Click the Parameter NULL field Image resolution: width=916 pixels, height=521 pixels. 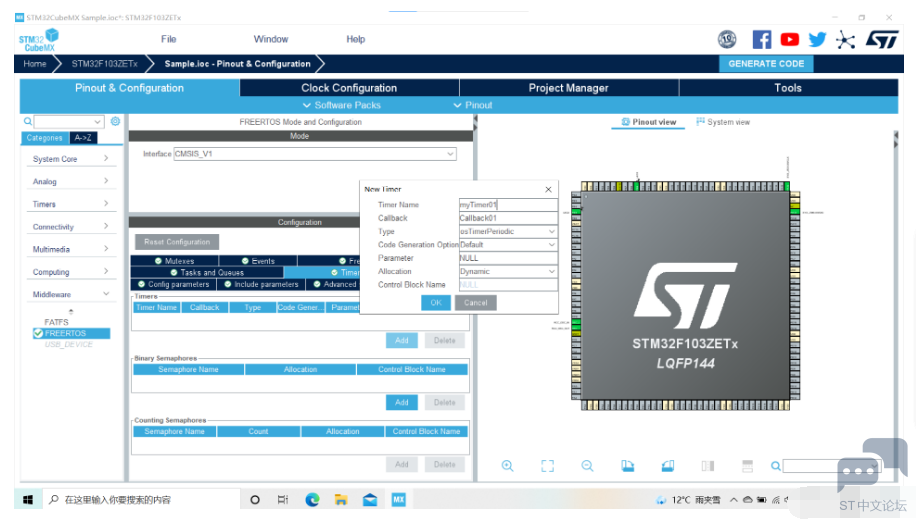click(x=508, y=258)
